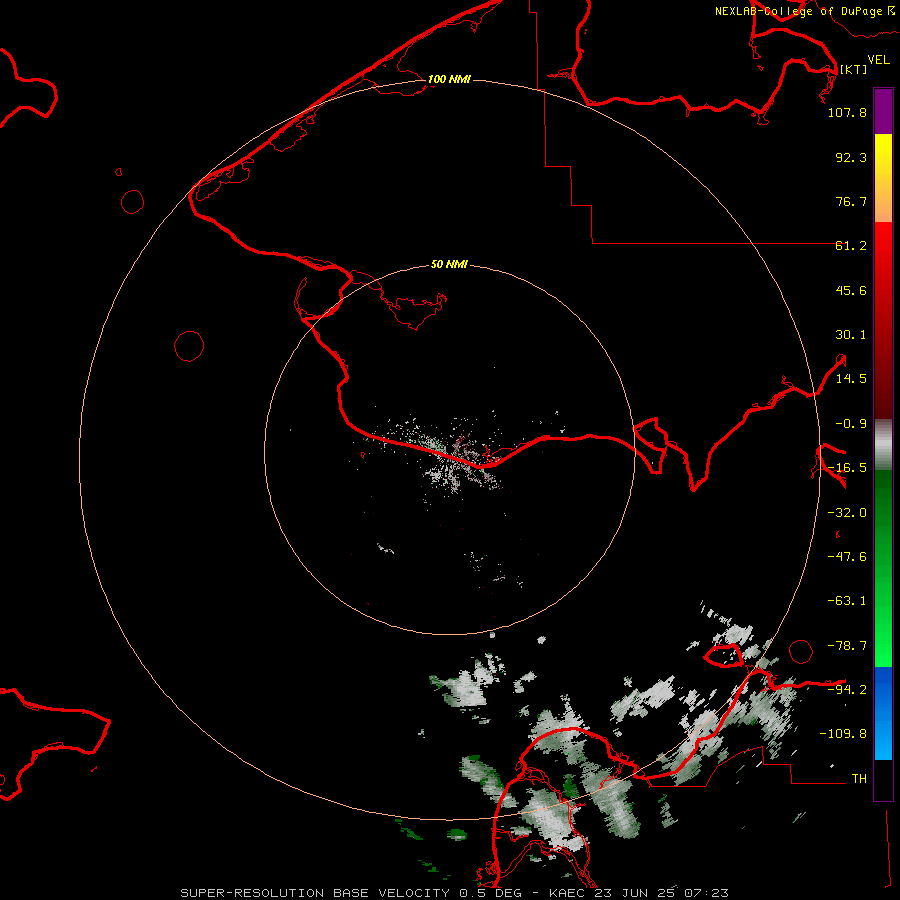Click the -47.6 legend value

point(847,557)
